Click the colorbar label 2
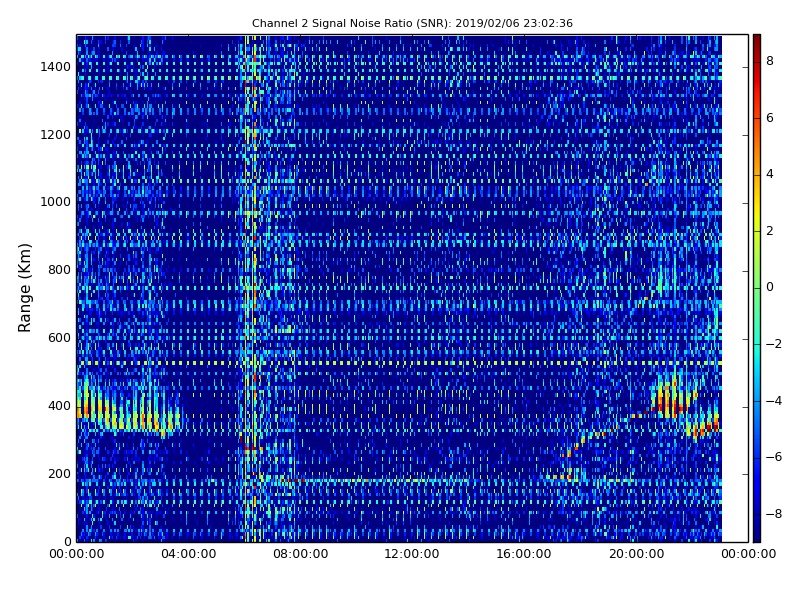This screenshot has height=600, width=800. [770, 231]
